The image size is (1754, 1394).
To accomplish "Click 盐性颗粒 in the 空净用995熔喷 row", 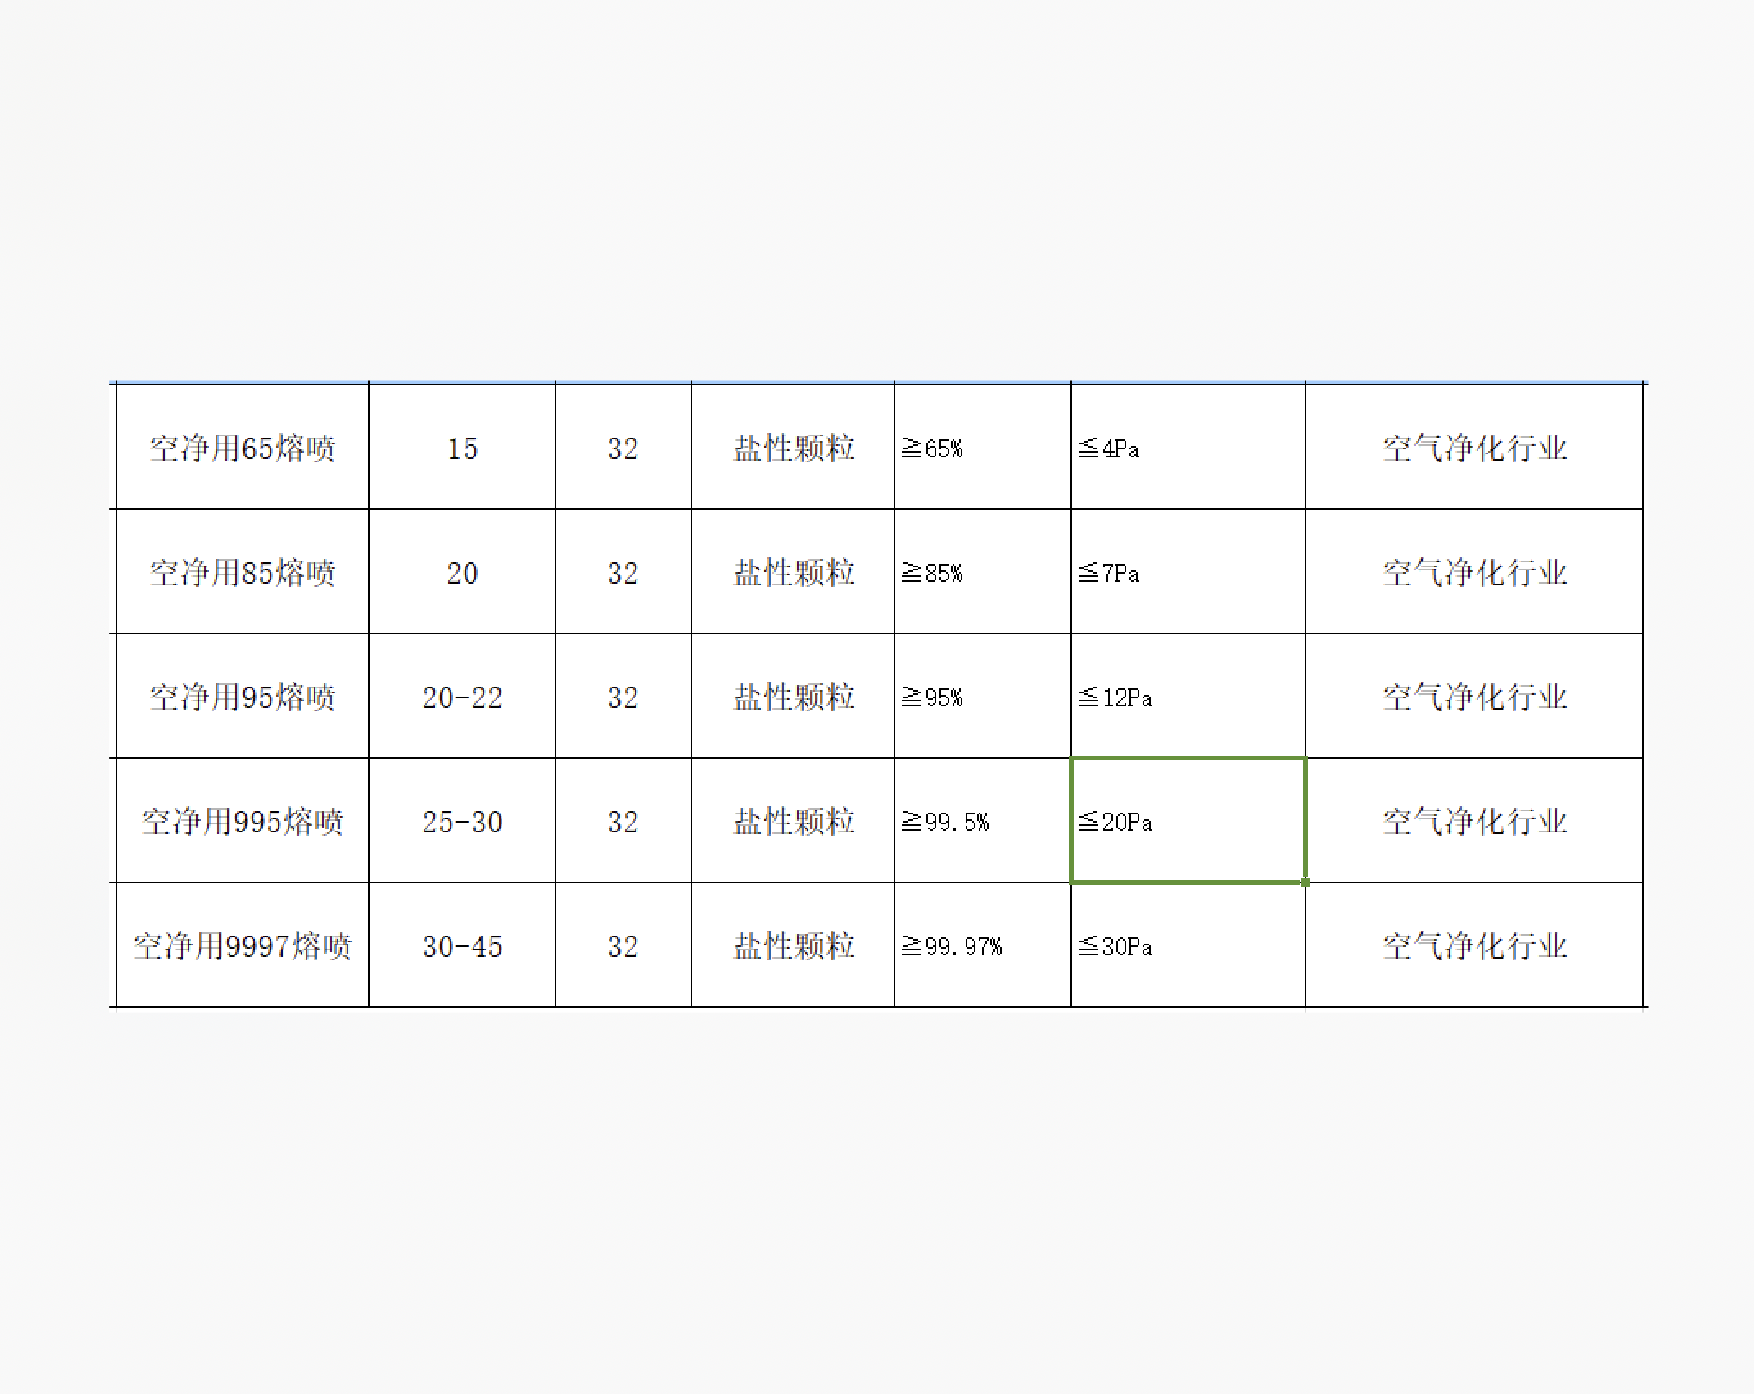I will tap(793, 821).
